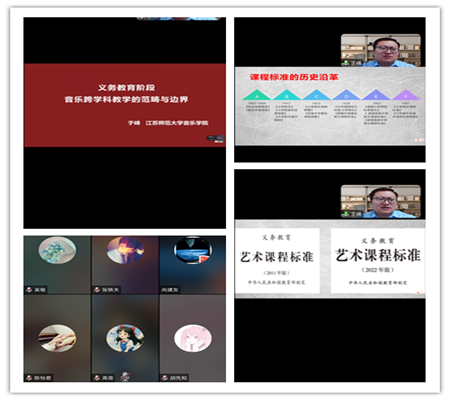Screen dimensions: 450x400
Task: Click the 2011 edition 艺术课程标准 cover
Action: [277, 261]
